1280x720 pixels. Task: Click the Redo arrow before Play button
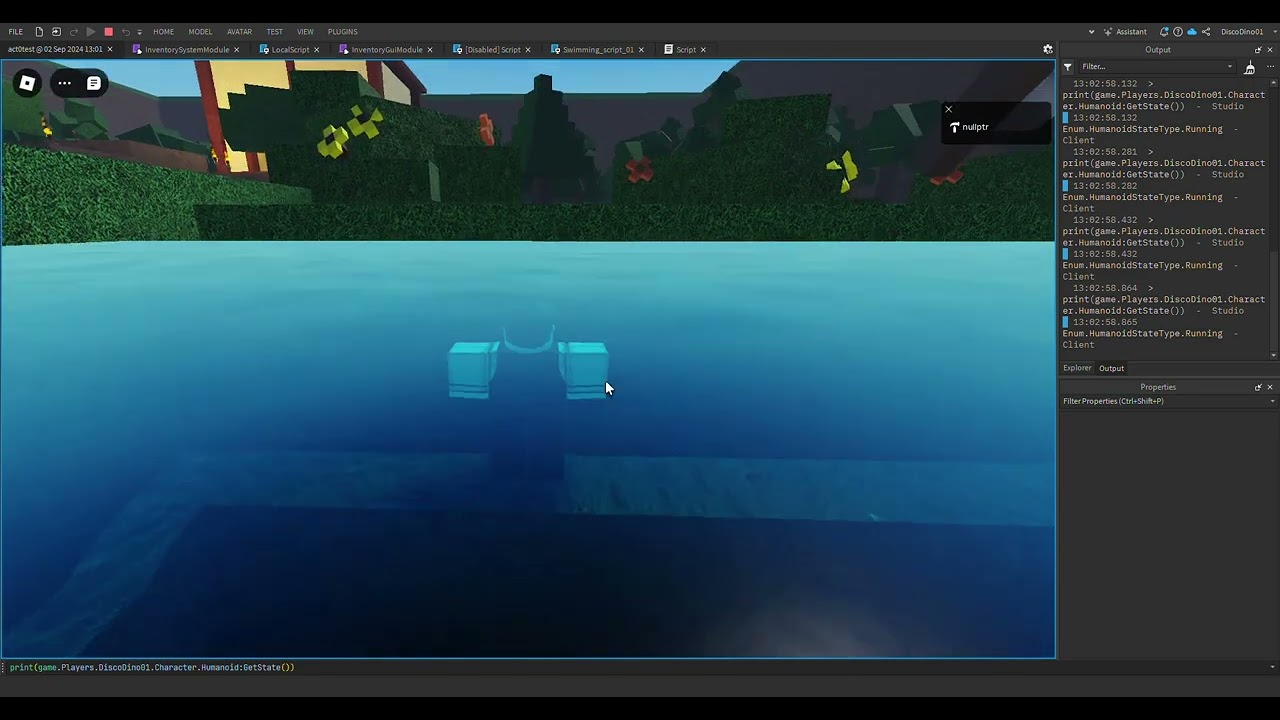point(73,32)
